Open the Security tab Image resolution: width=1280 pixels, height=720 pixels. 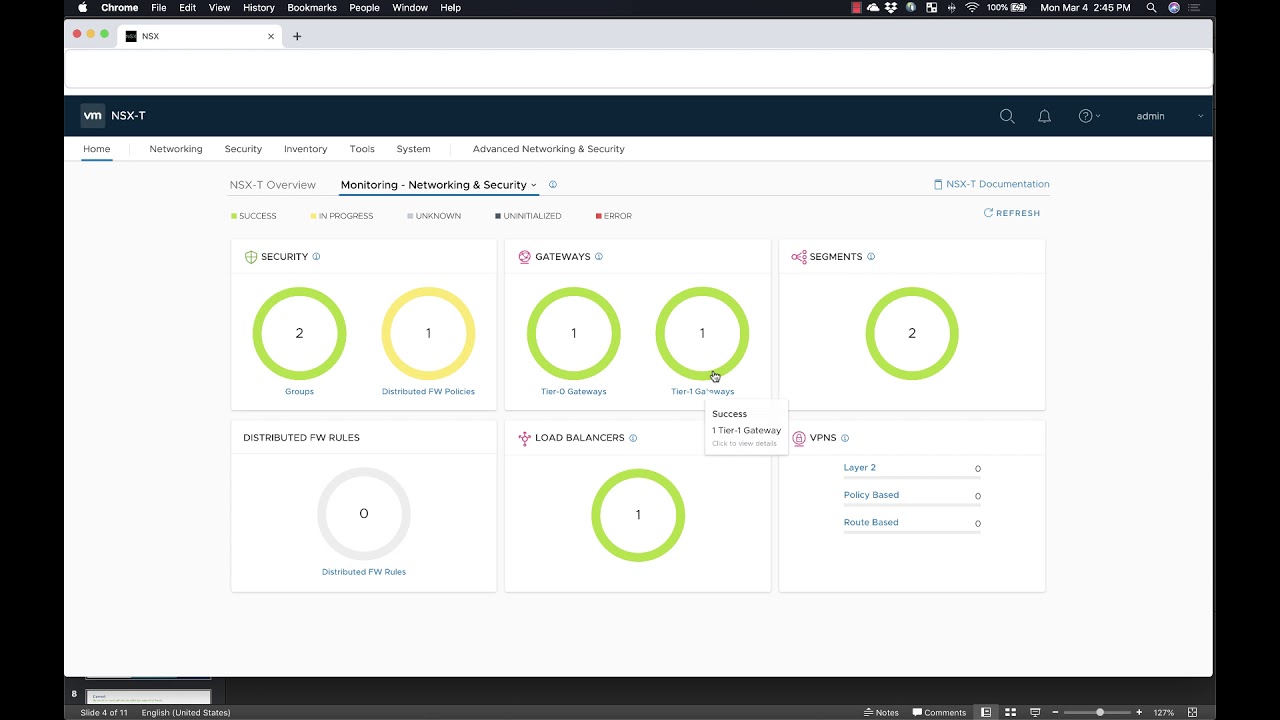(243, 149)
